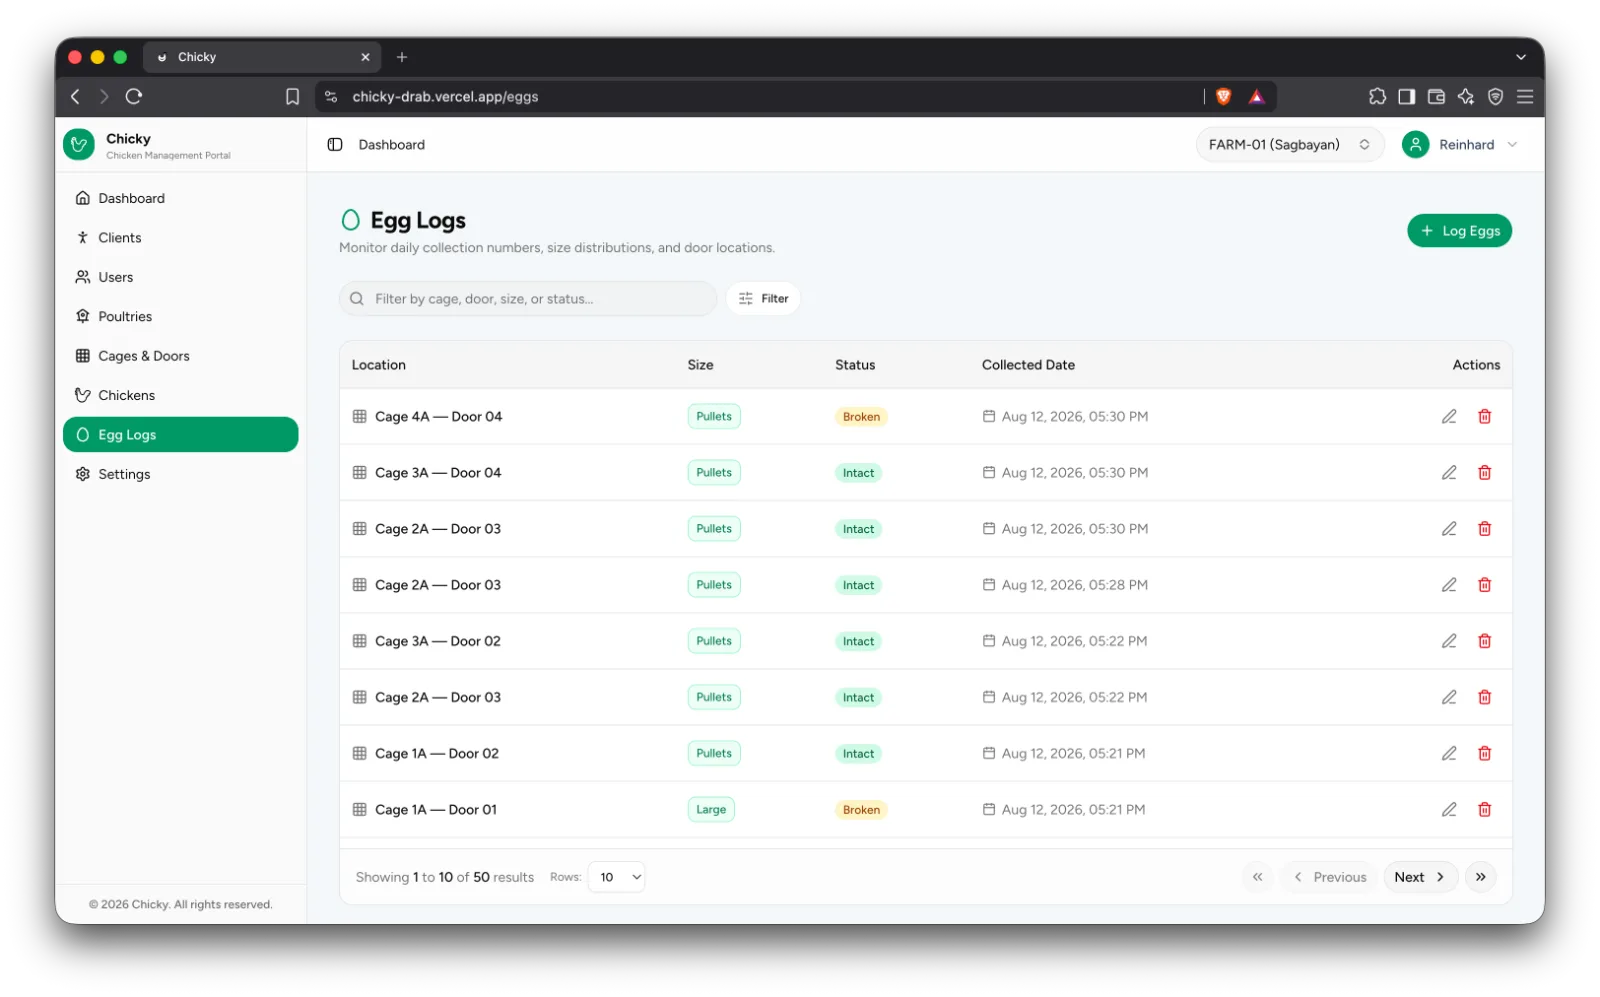Delete the Cage 4A — Door 04 log
1600x997 pixels.
tap(1485, 417)
